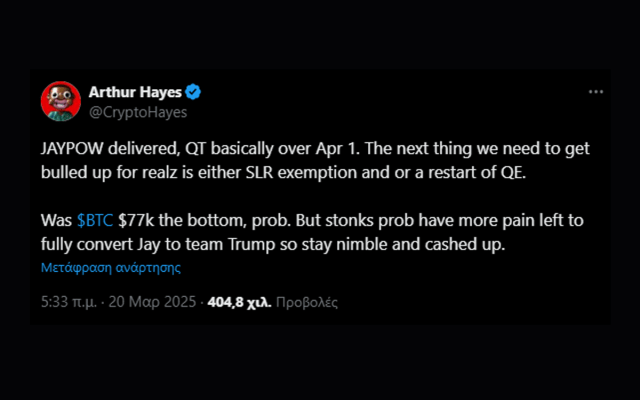Open the tweet's three-dot more options menu
The height and width of the screenshot is (400, 640).
point(596,92)
